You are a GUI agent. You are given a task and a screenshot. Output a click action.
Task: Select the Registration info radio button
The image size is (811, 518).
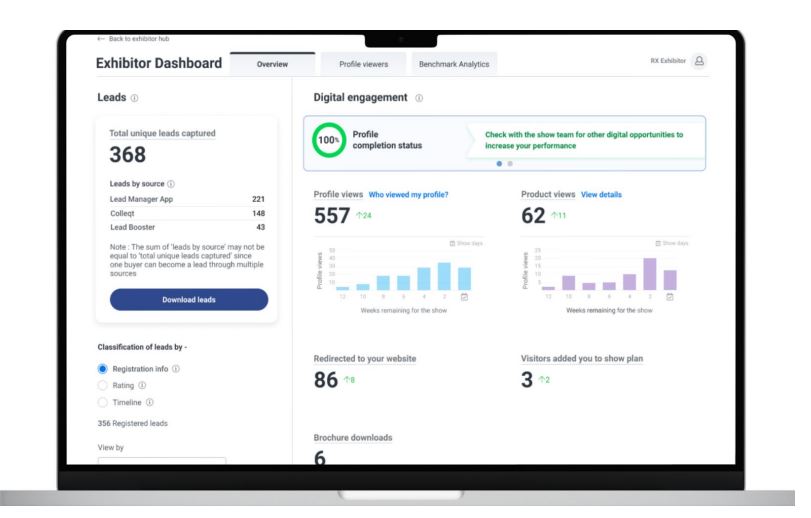point(102,368)
